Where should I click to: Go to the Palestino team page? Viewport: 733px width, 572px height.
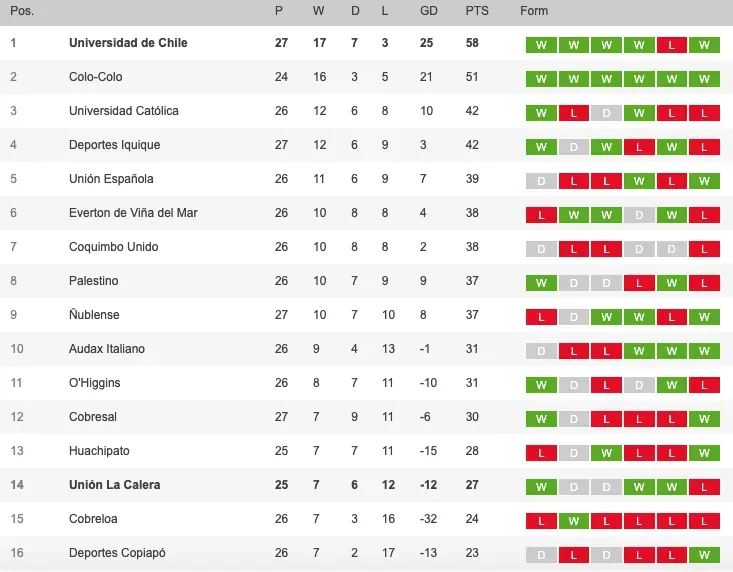click(94, 281)
